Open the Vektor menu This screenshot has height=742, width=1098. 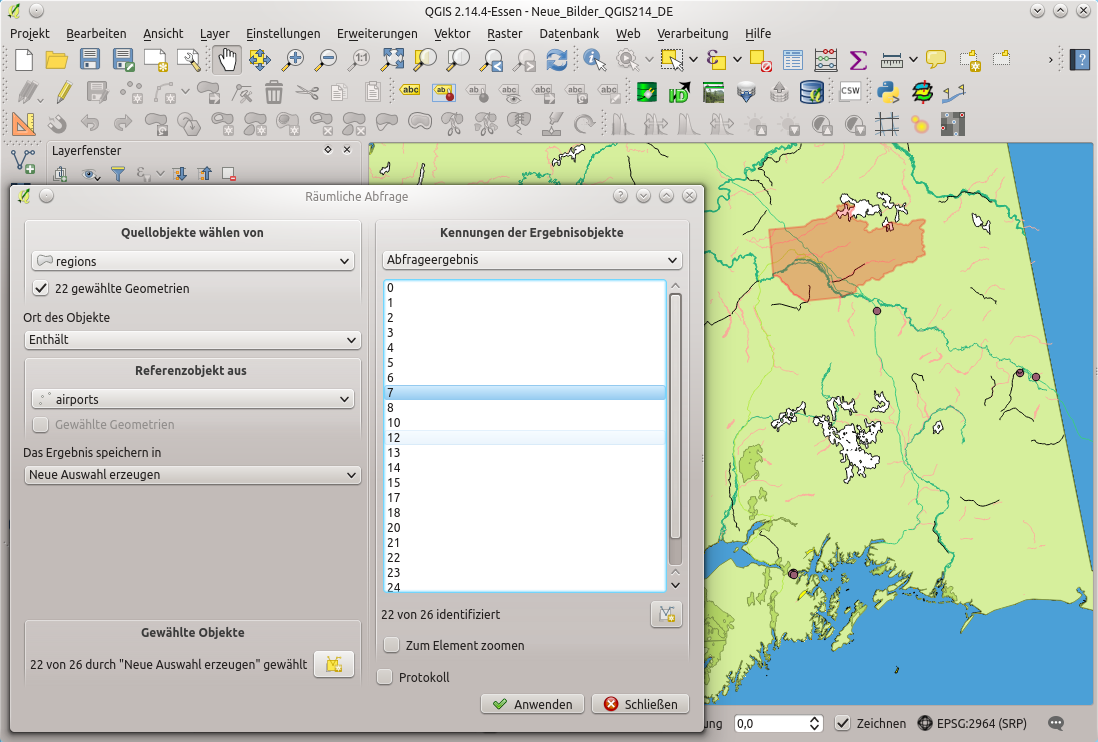(x=452, y=33)
